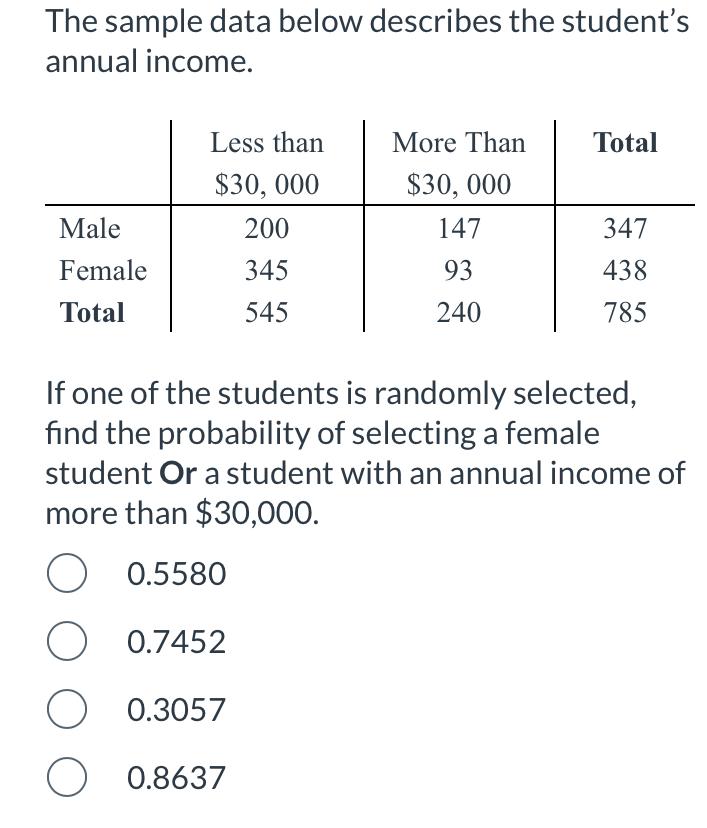Image resolution: width=707 pixels, height=828 pixels.
Task: Select the 0.5580 answer option
Action: (x=175, y=574)
